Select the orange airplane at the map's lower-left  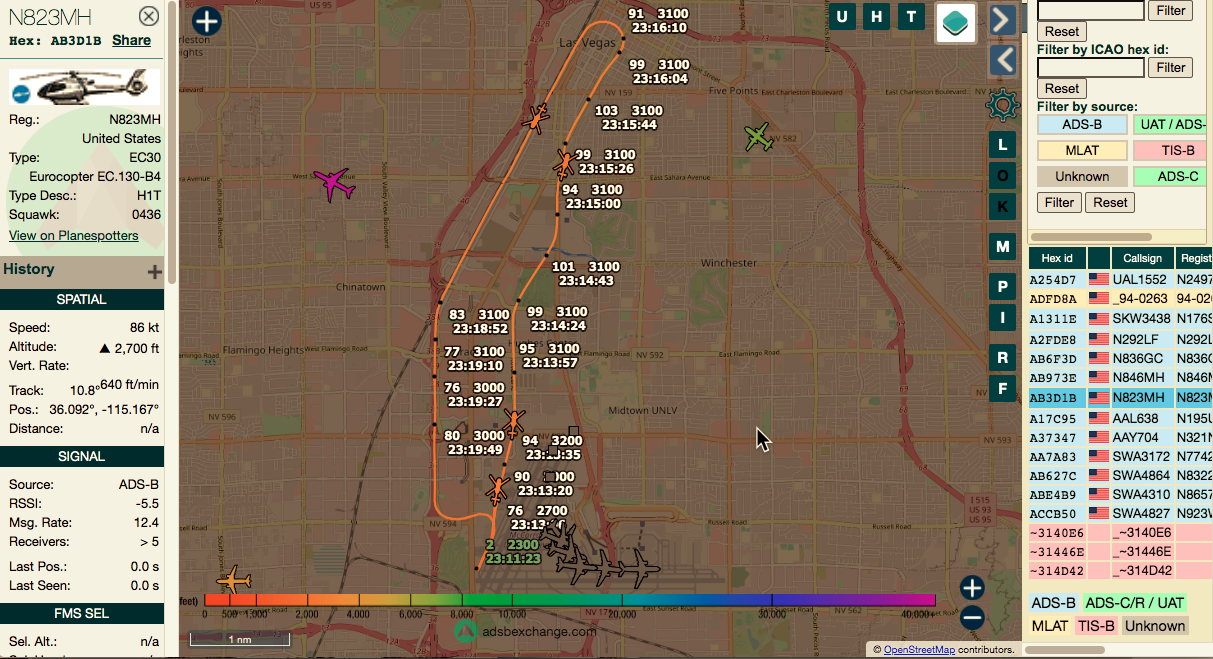tap(233, 580)
